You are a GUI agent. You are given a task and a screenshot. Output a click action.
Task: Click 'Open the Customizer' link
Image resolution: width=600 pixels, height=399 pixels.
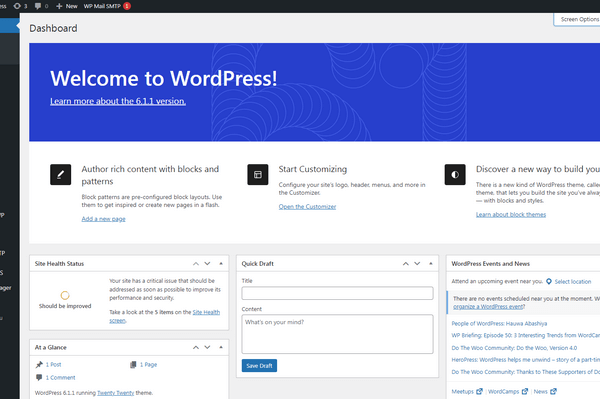coord(307,207)
